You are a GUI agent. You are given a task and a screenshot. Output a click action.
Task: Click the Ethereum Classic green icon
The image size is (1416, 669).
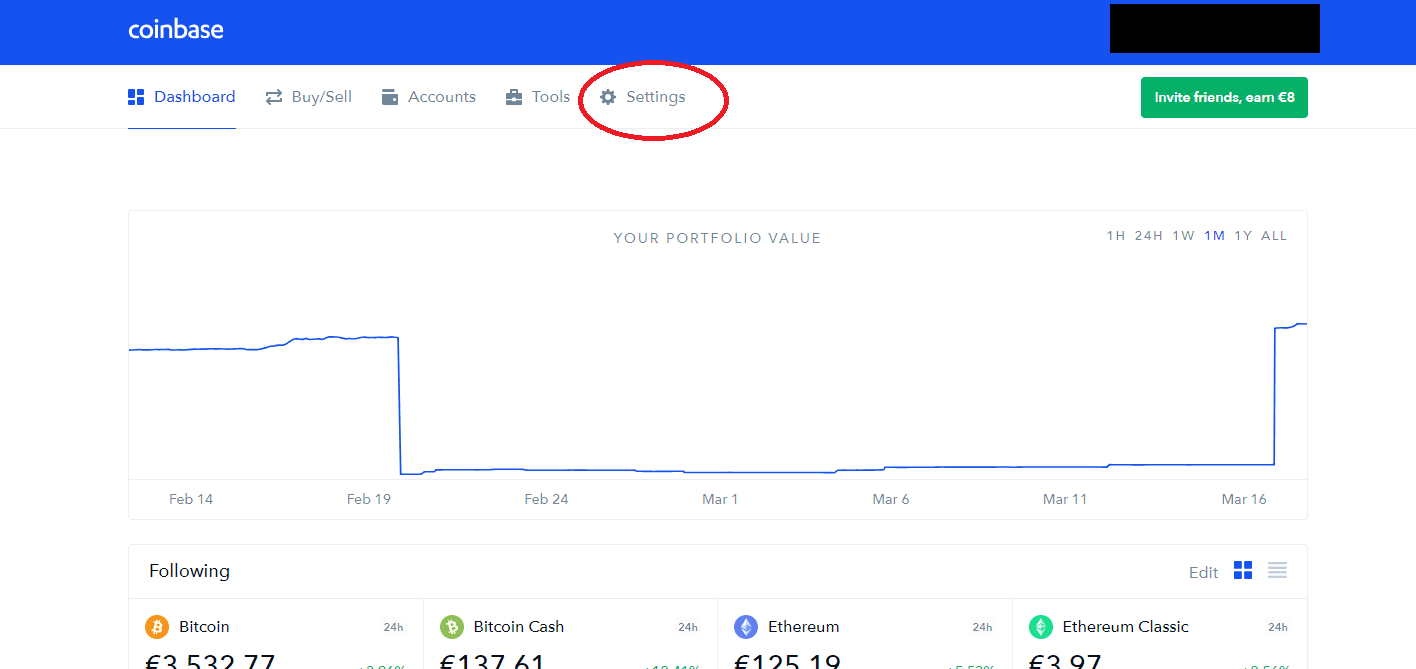pos(1041,627)
